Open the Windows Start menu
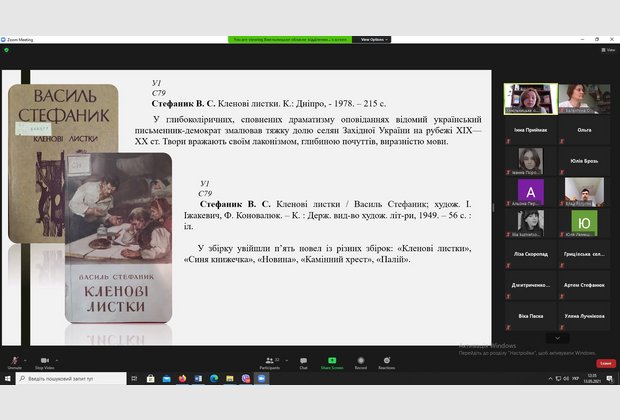 click(x=8, y=379)
